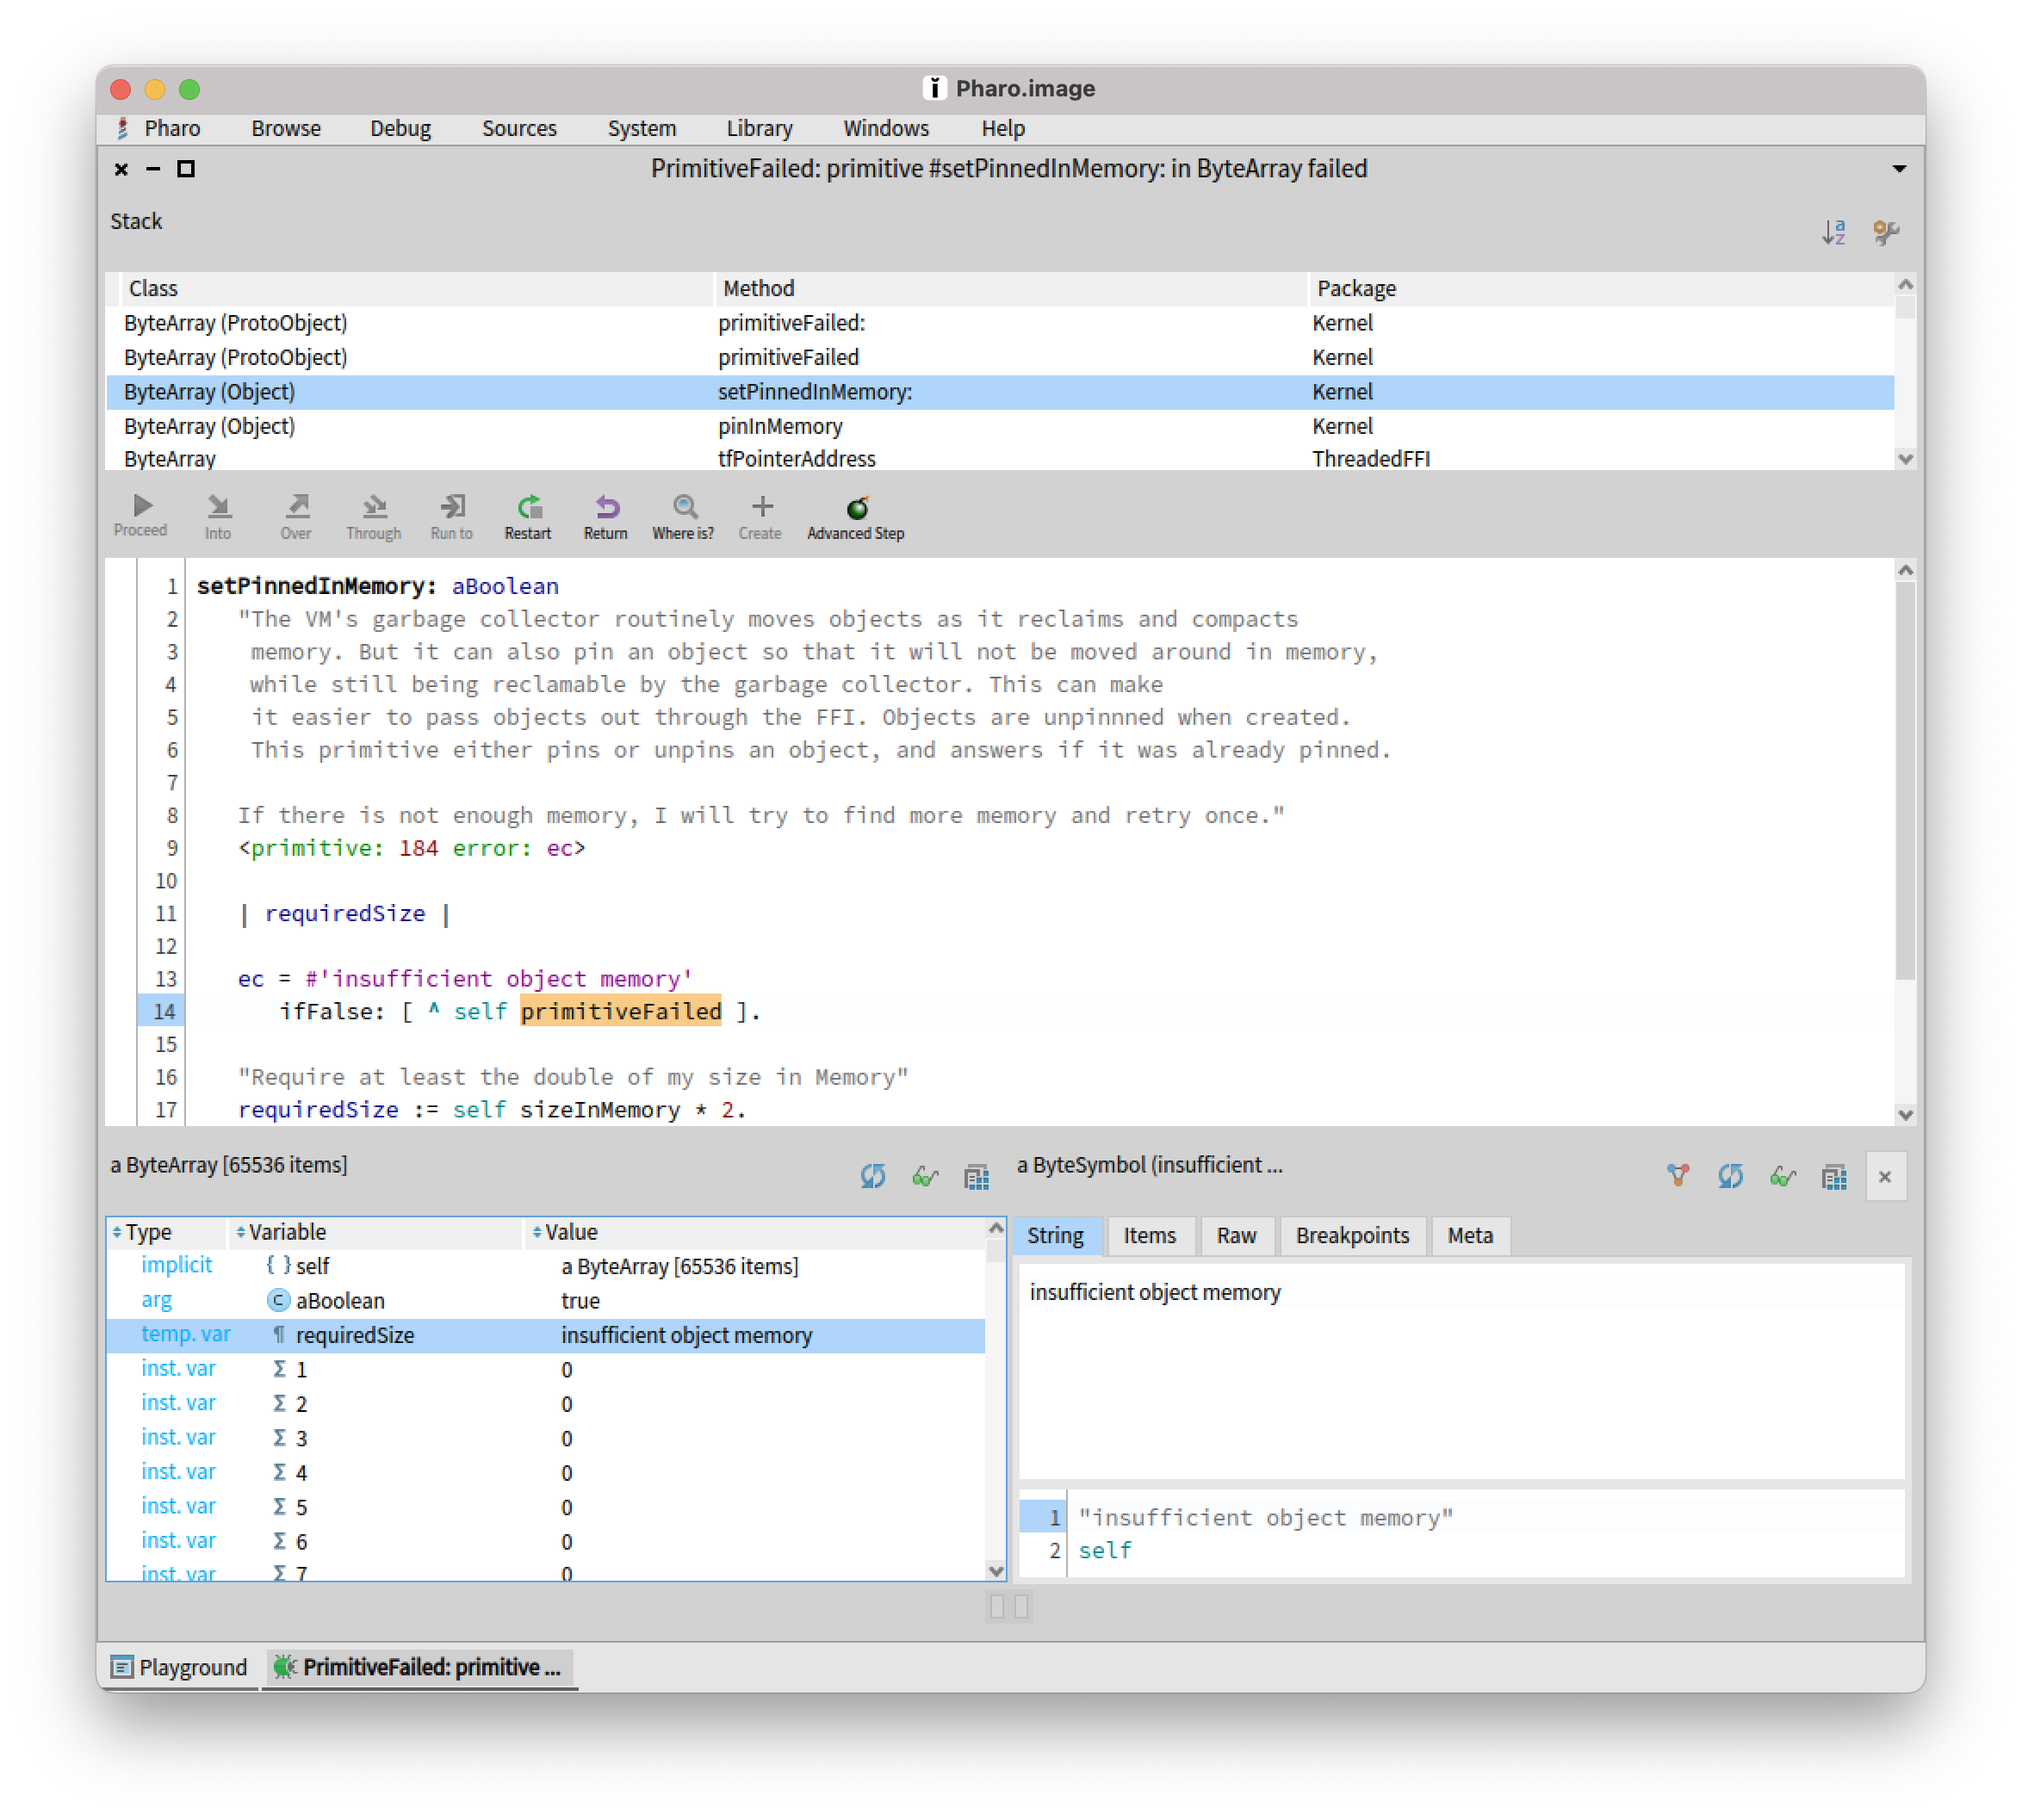This screenshot has height=1820, width=2022.
Task: Open the Debug menu
Action: tap(400, 128)
